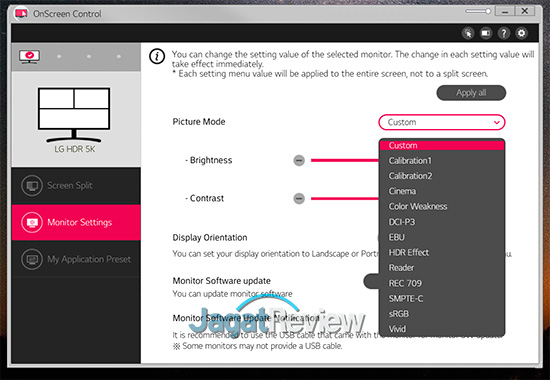Decrease Contrast with the minus button
550x380 pixels.
point(299,199)
